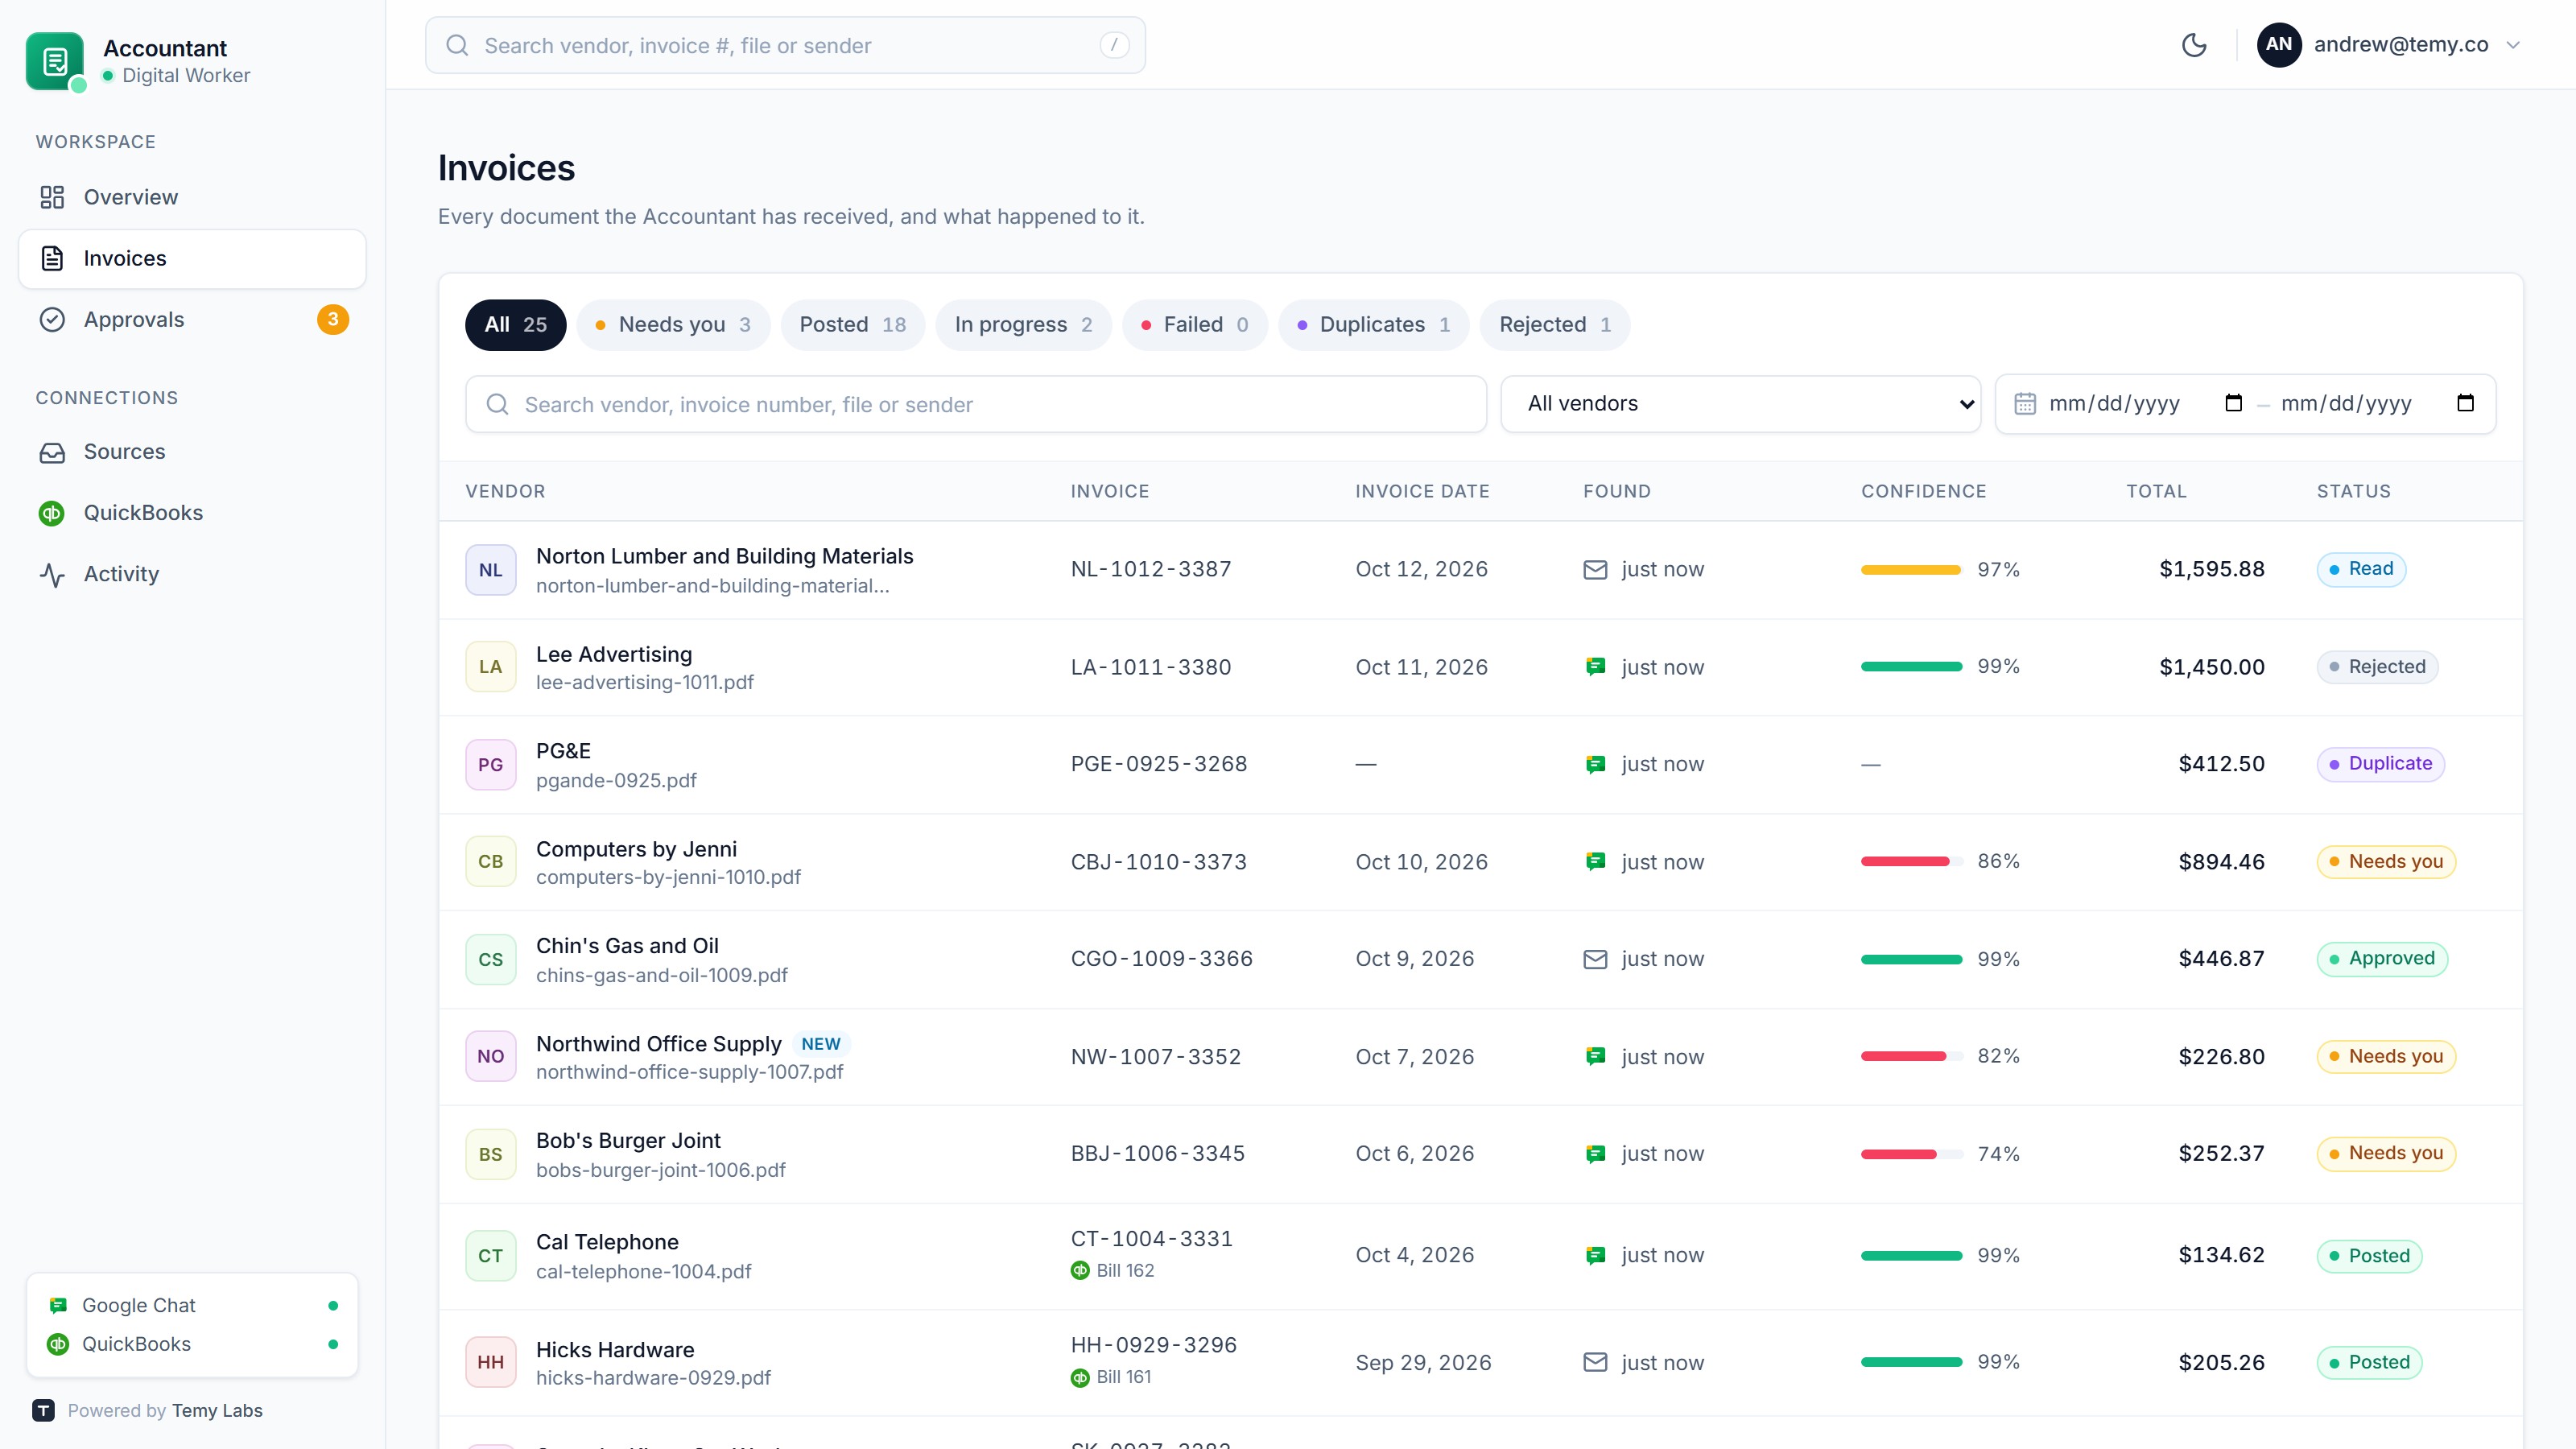Click the Accountant app logo
Screen dimensions: 2576x1449
click(x=55, y=60)
